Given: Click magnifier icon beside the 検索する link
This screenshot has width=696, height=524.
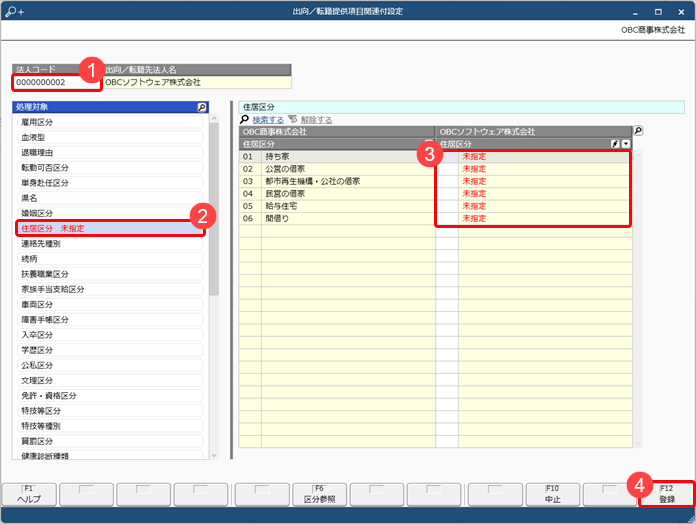Looking at the screenshot, I should coord(244,119).
